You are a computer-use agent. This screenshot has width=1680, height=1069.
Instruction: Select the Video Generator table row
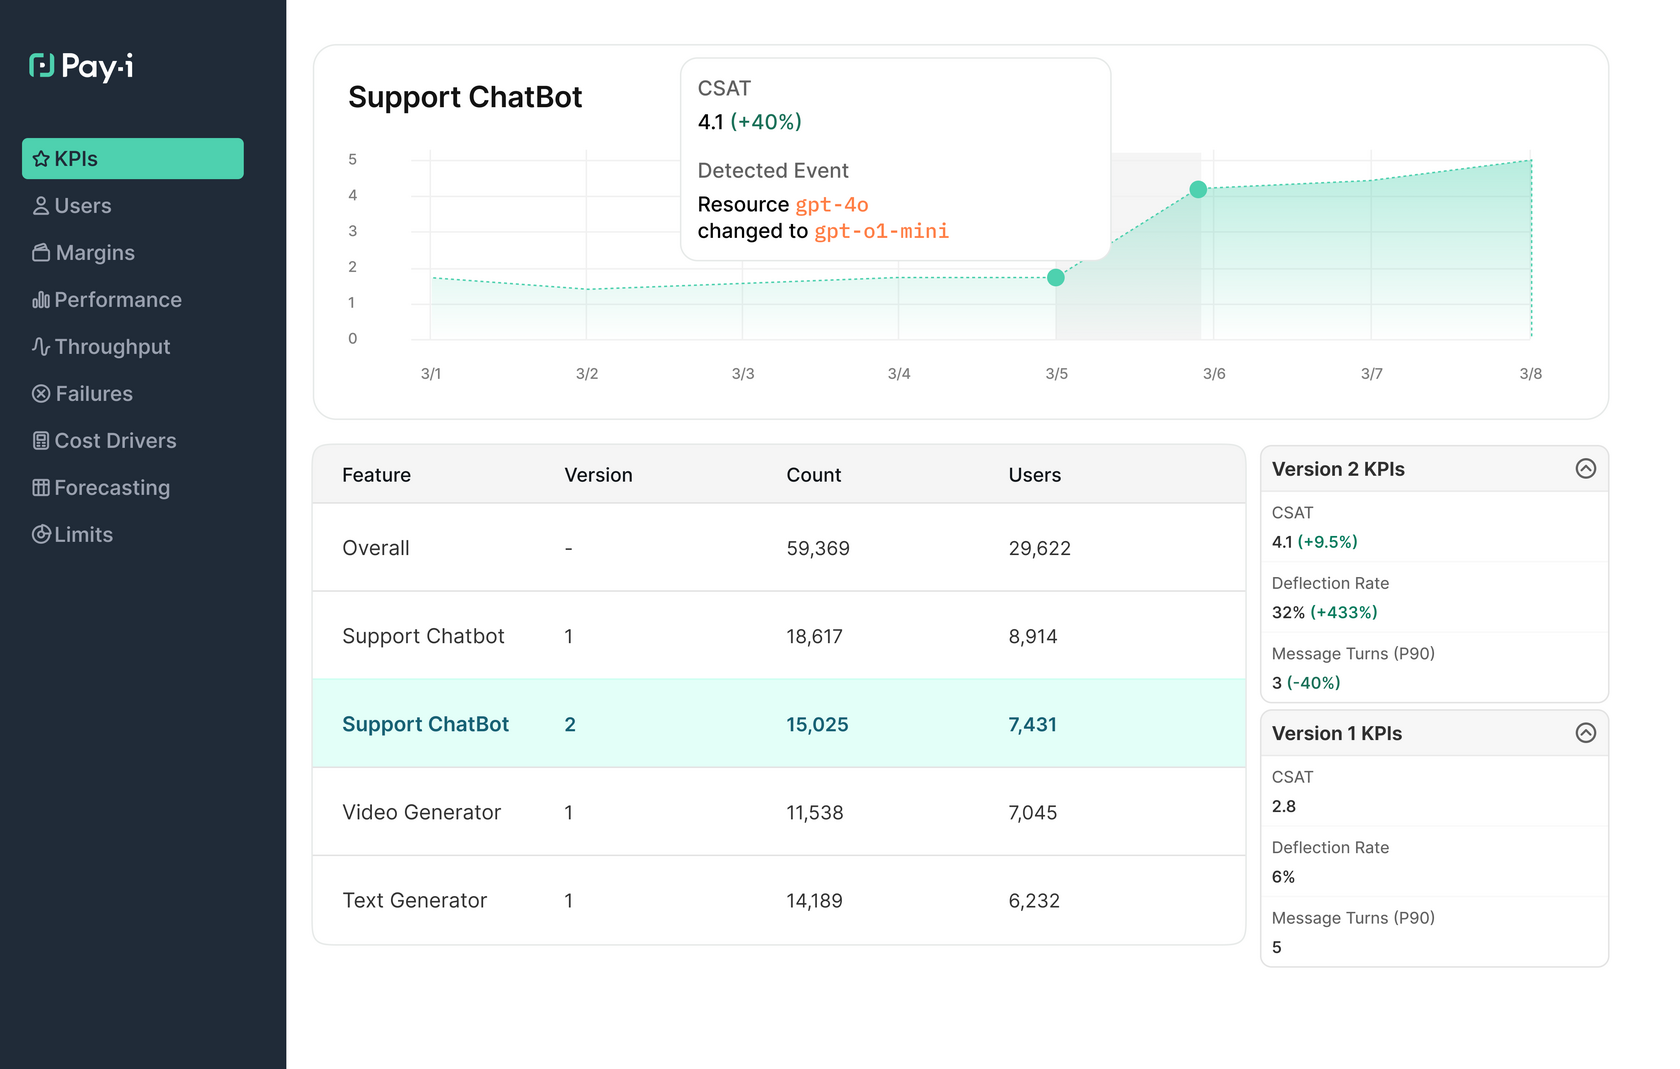[x=778, y=812]
